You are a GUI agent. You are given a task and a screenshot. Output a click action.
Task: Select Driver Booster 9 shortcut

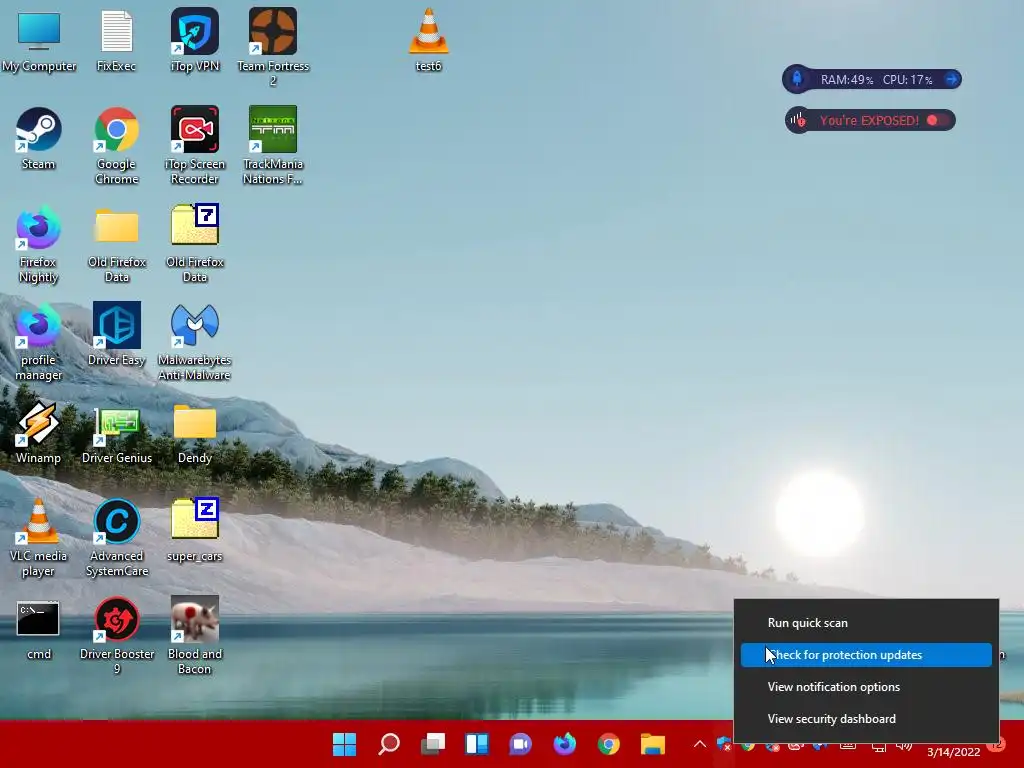click(x=116, y=635)
